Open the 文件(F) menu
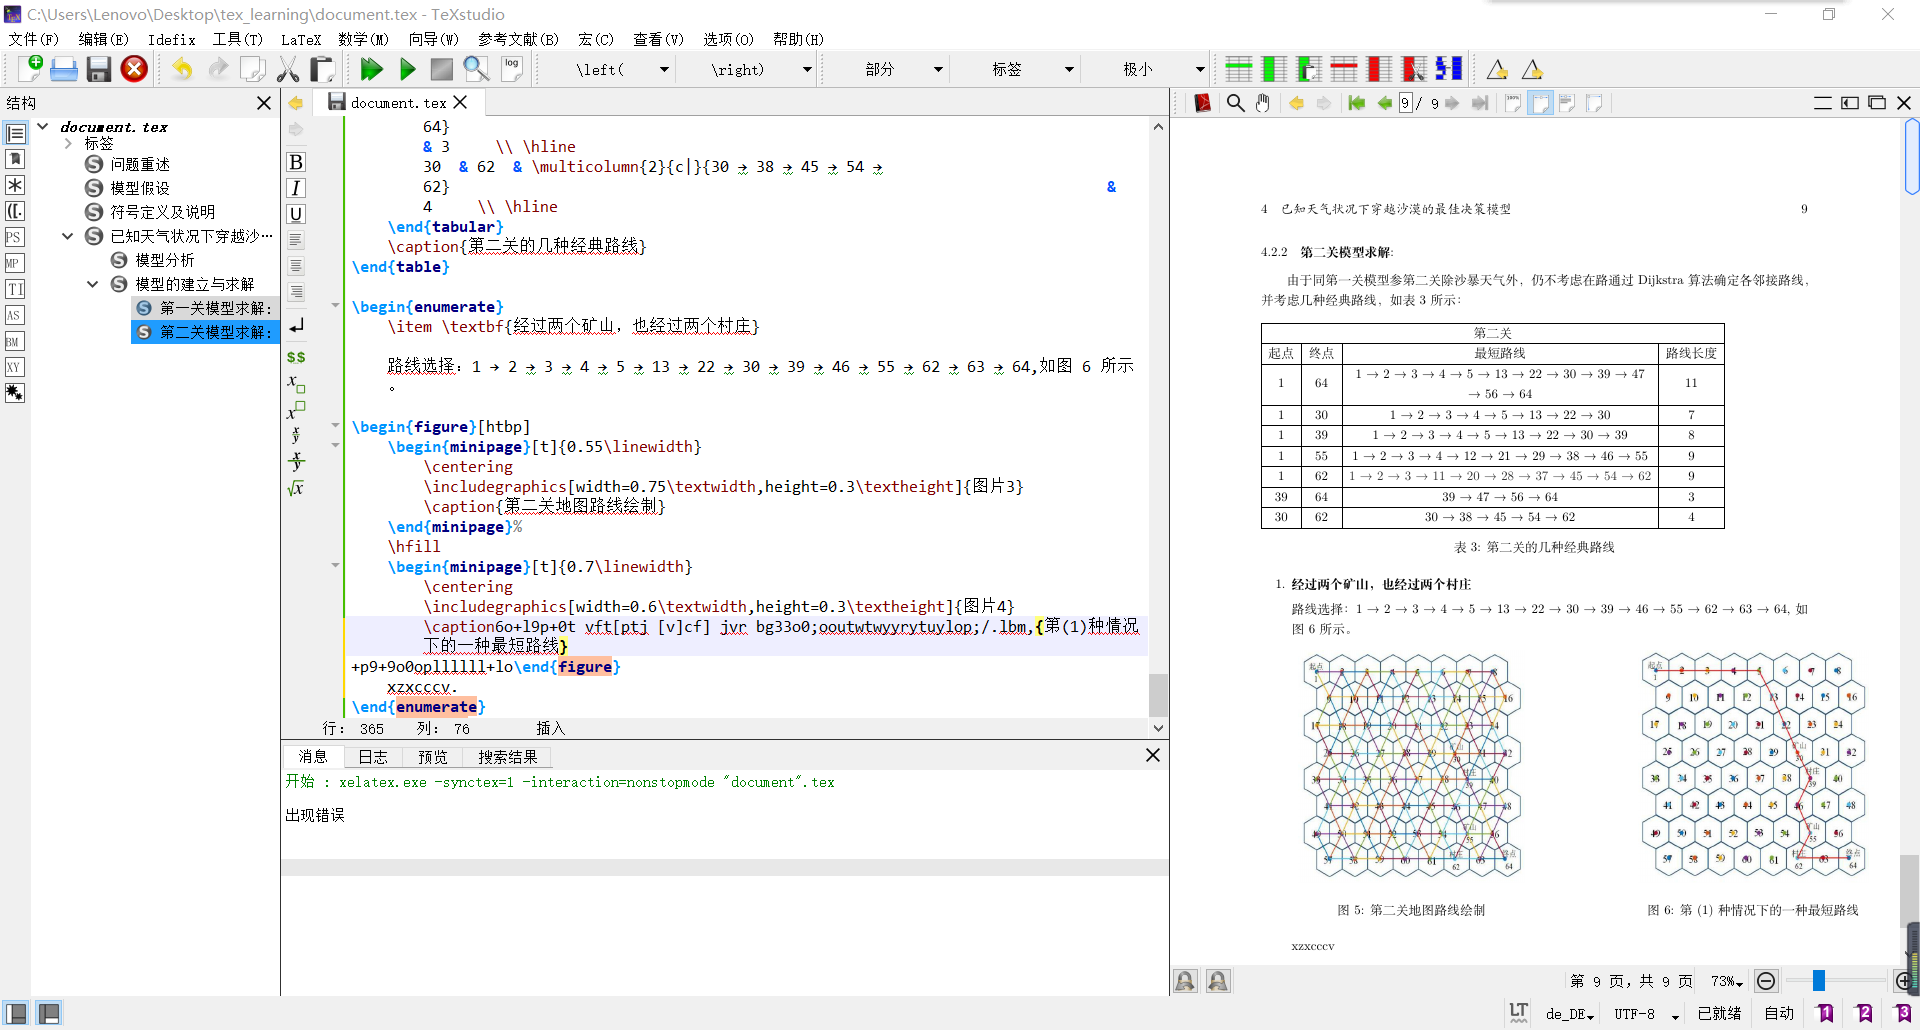 tap(34, 39)
